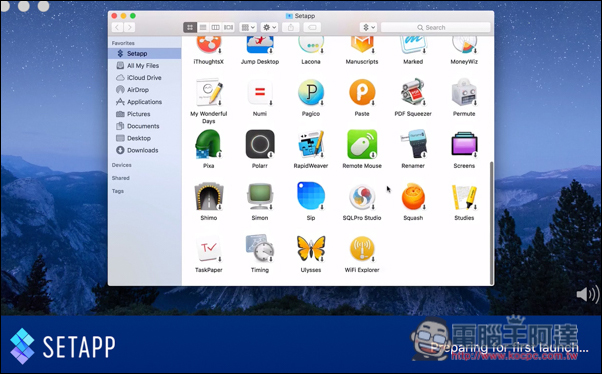
Task: Click the Finder vertical scrollbar
Action: pos(491,223)
